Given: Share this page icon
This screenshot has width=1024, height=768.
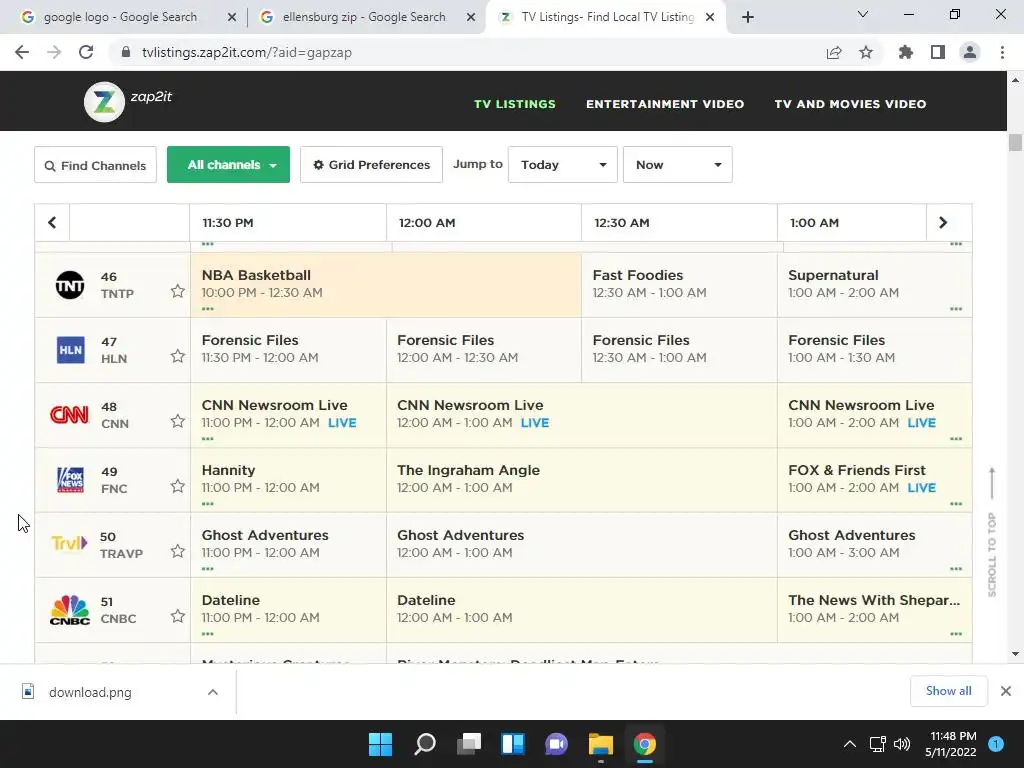Looking at the screenshot, I should pos(834,52).
